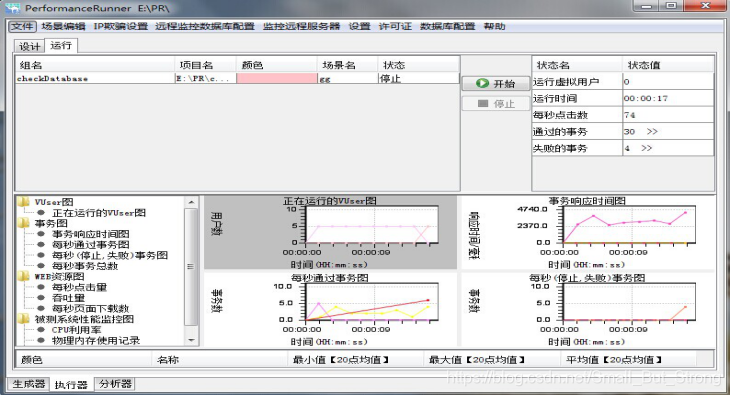
Task: Click the 被测系统性能监控图 folder icon
Action: pyautogui.click(x=24, y=319)
